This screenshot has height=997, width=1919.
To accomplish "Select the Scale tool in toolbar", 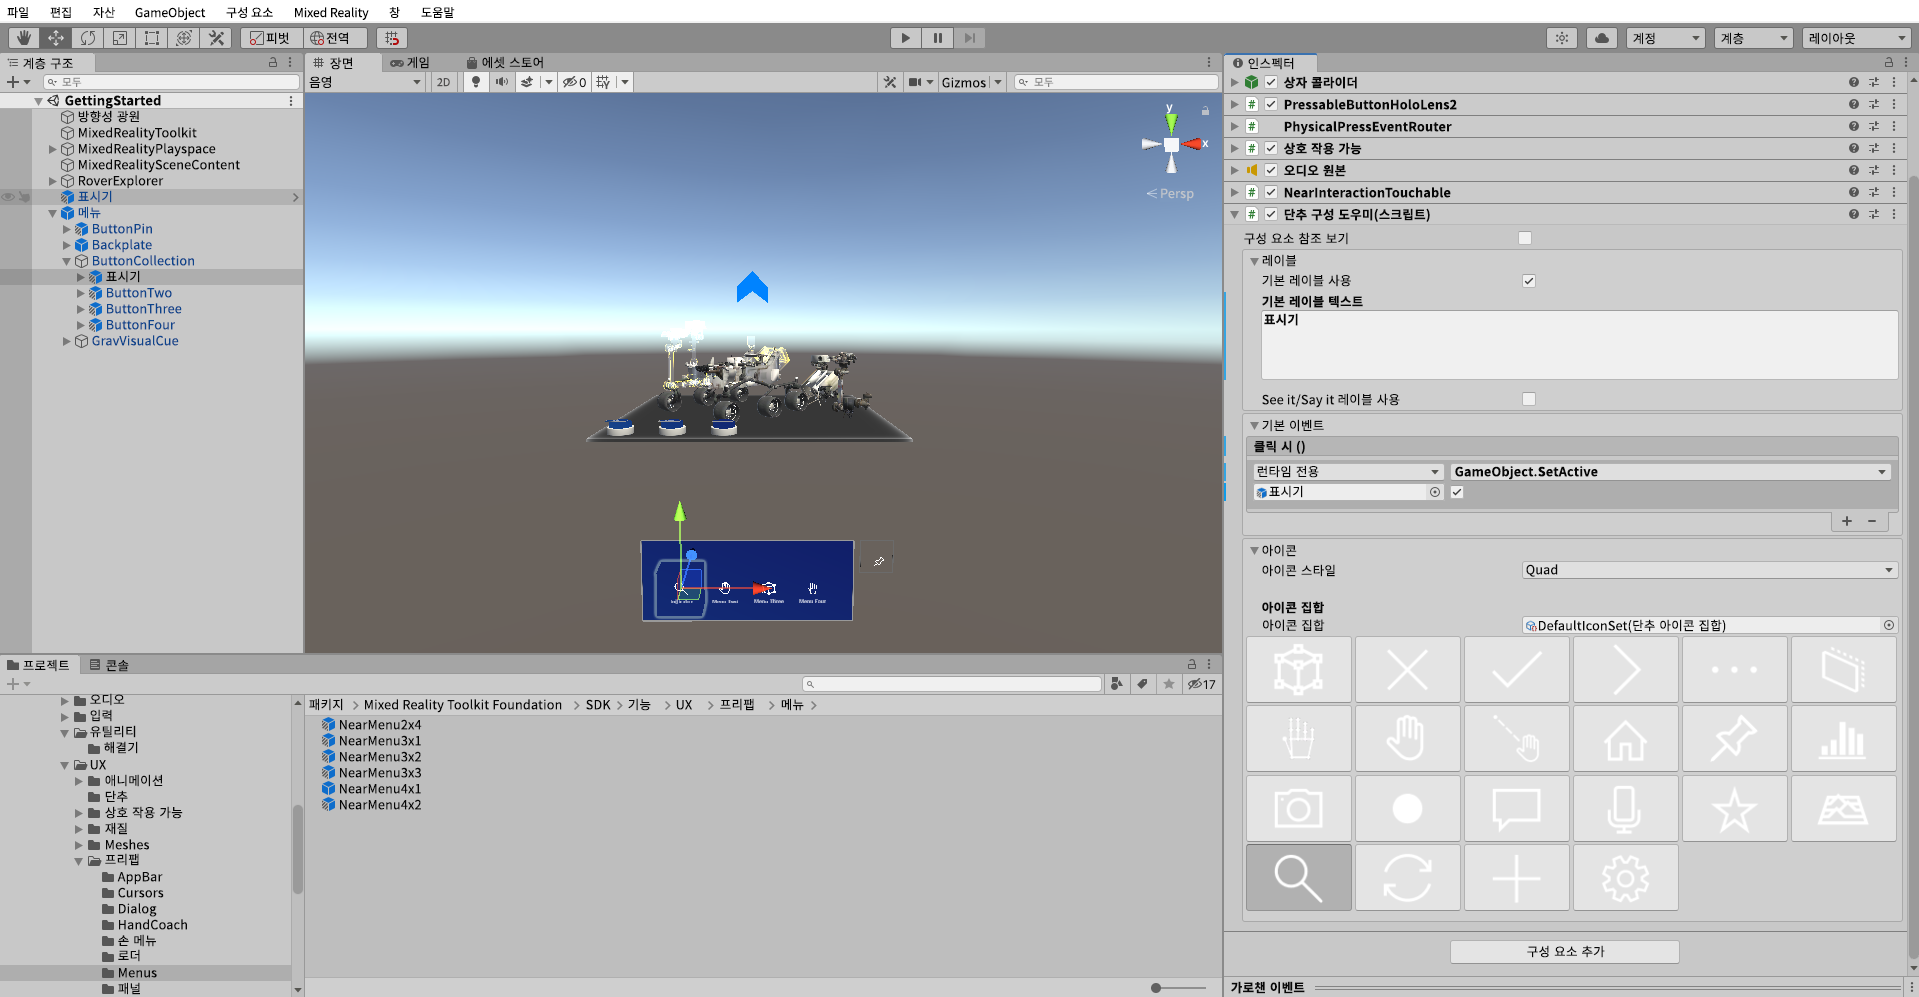I will point(120,38).
